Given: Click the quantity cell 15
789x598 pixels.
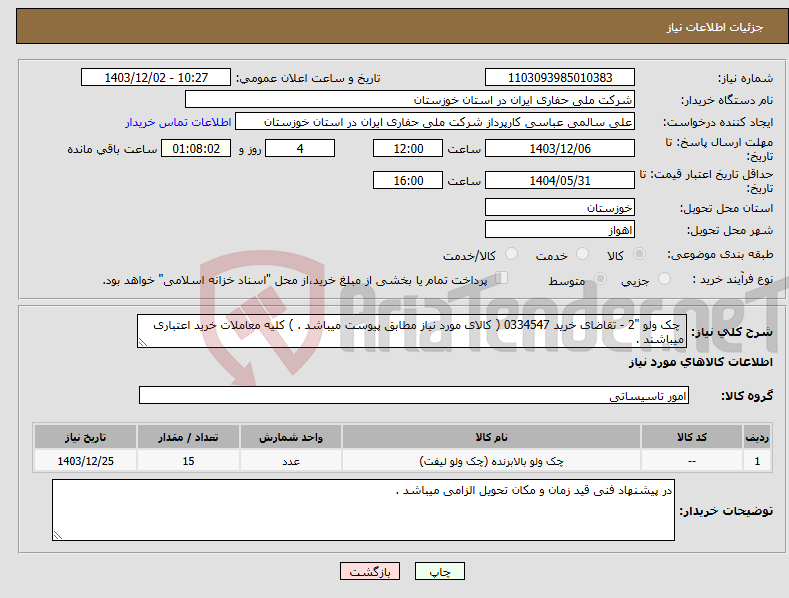Looking at the screenshot, I should [188, 461].
